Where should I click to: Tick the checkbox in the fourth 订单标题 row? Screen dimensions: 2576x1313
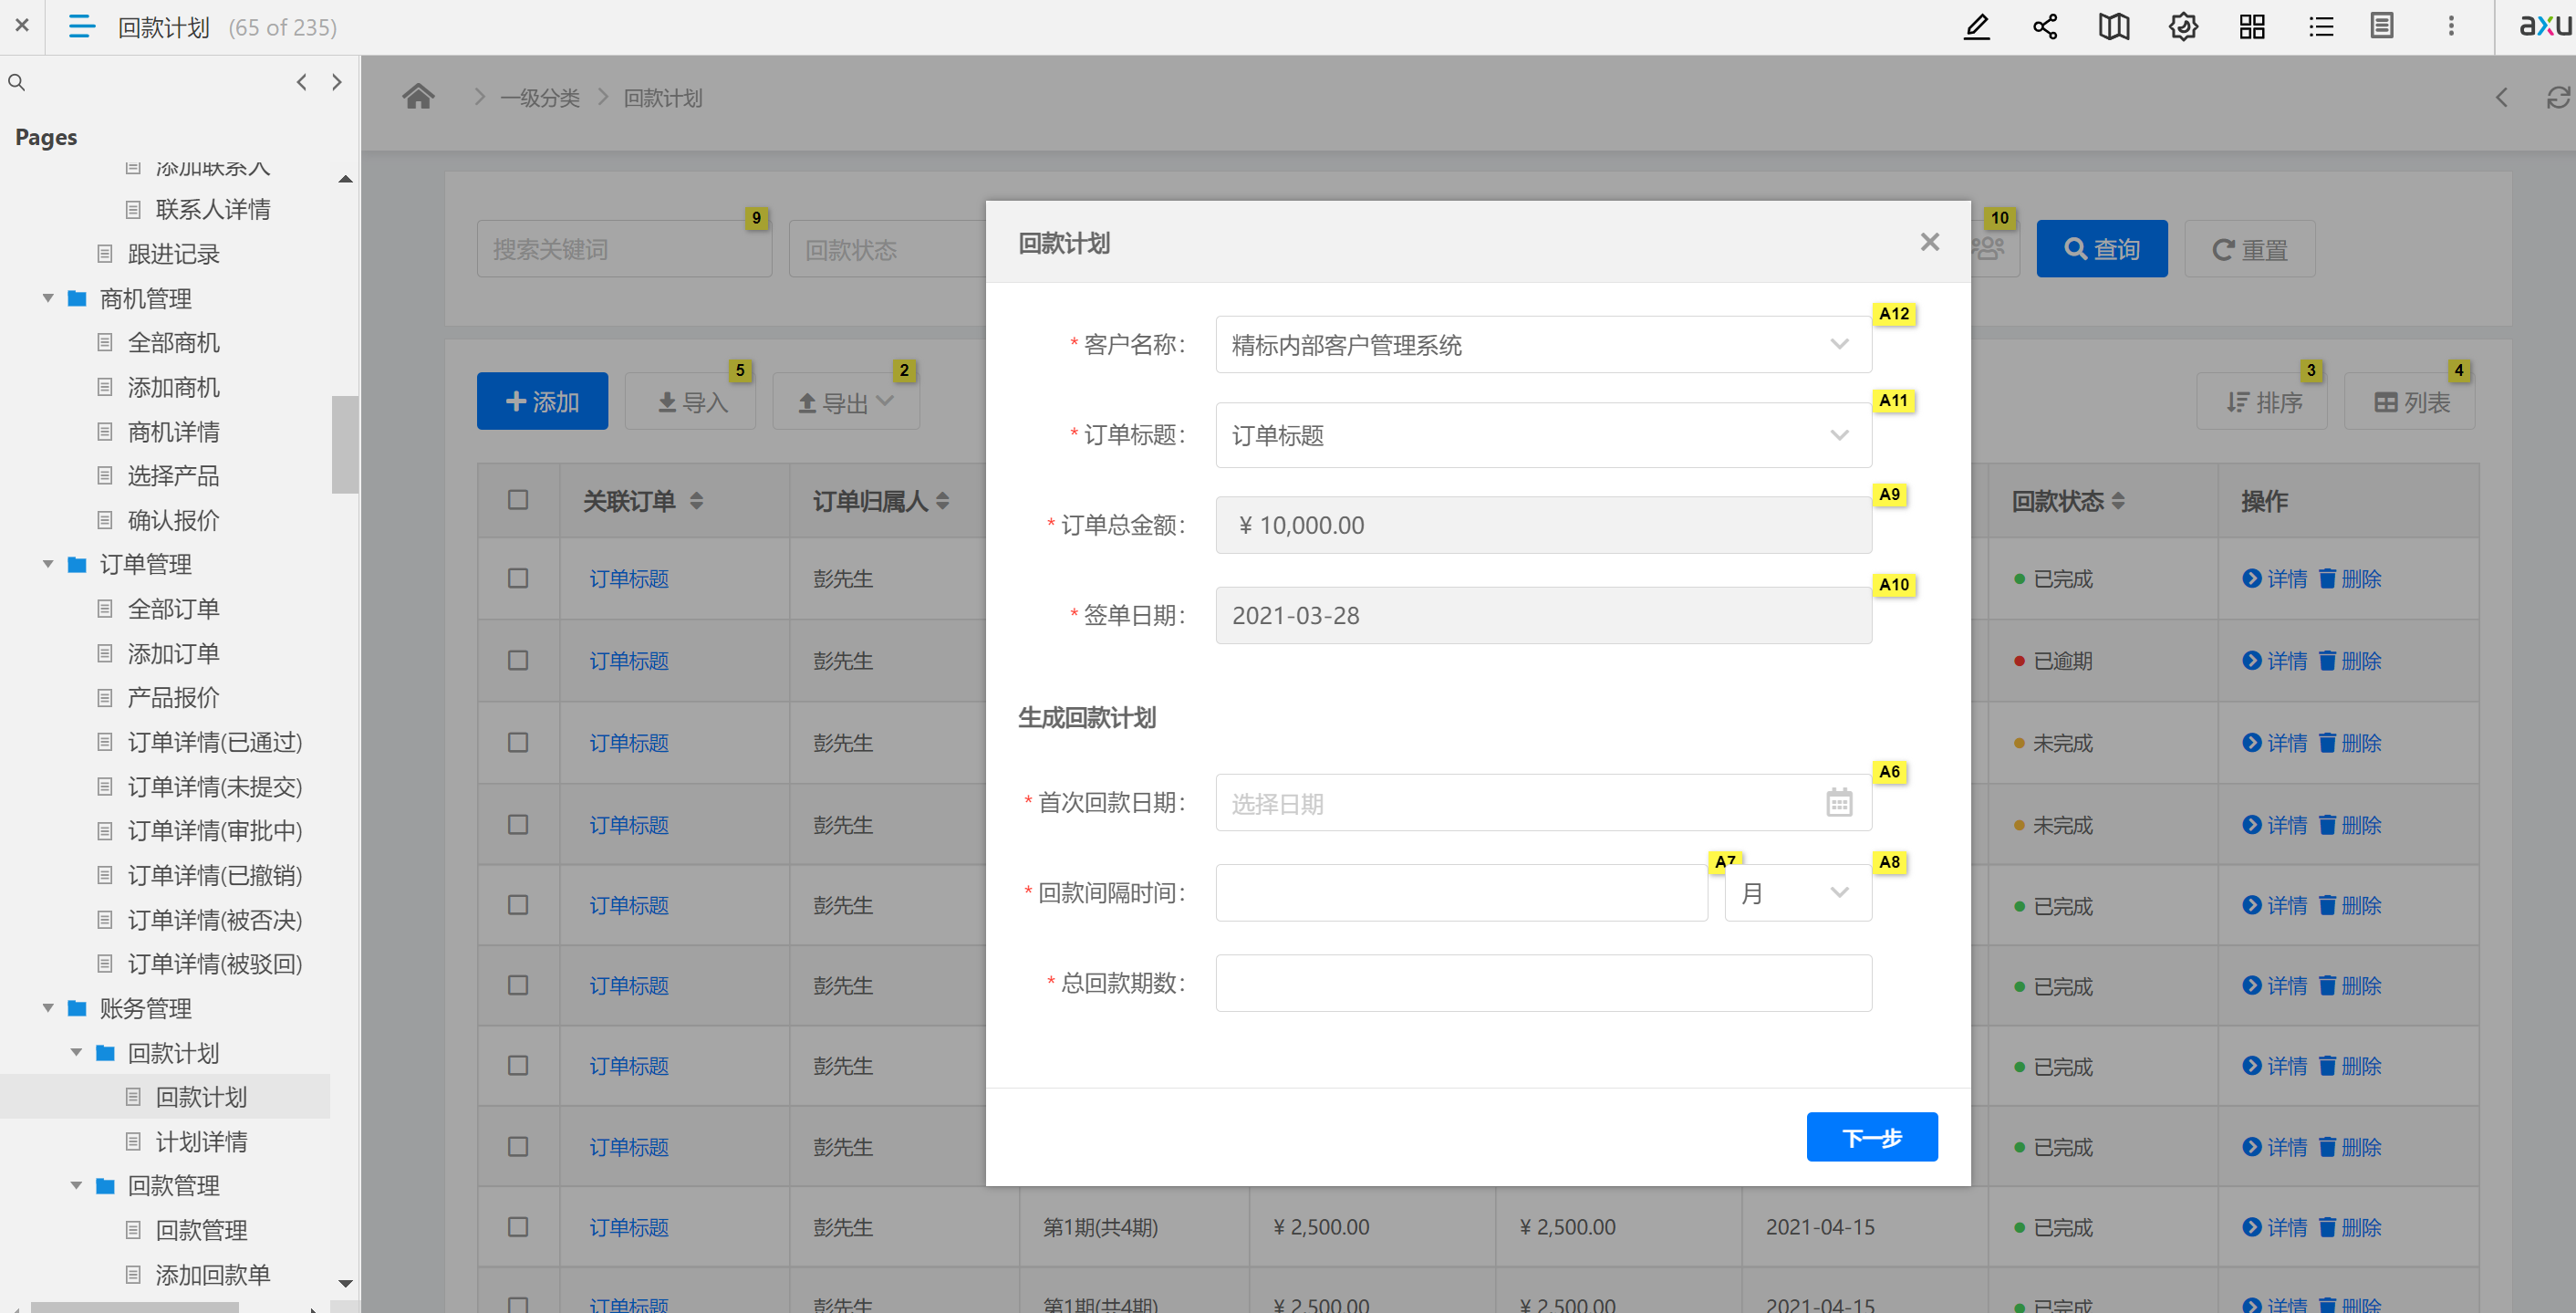(x=518, y=824)
